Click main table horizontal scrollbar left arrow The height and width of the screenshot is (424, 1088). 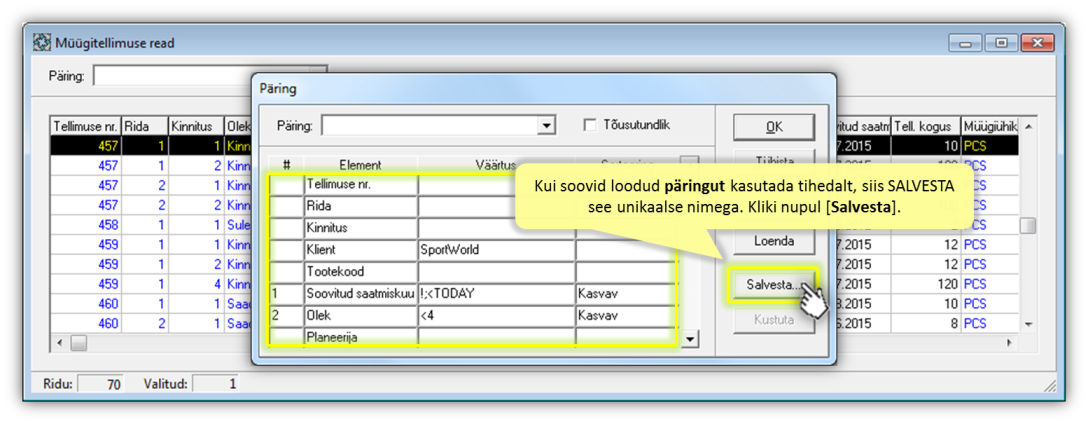click(x=60, y=343)
